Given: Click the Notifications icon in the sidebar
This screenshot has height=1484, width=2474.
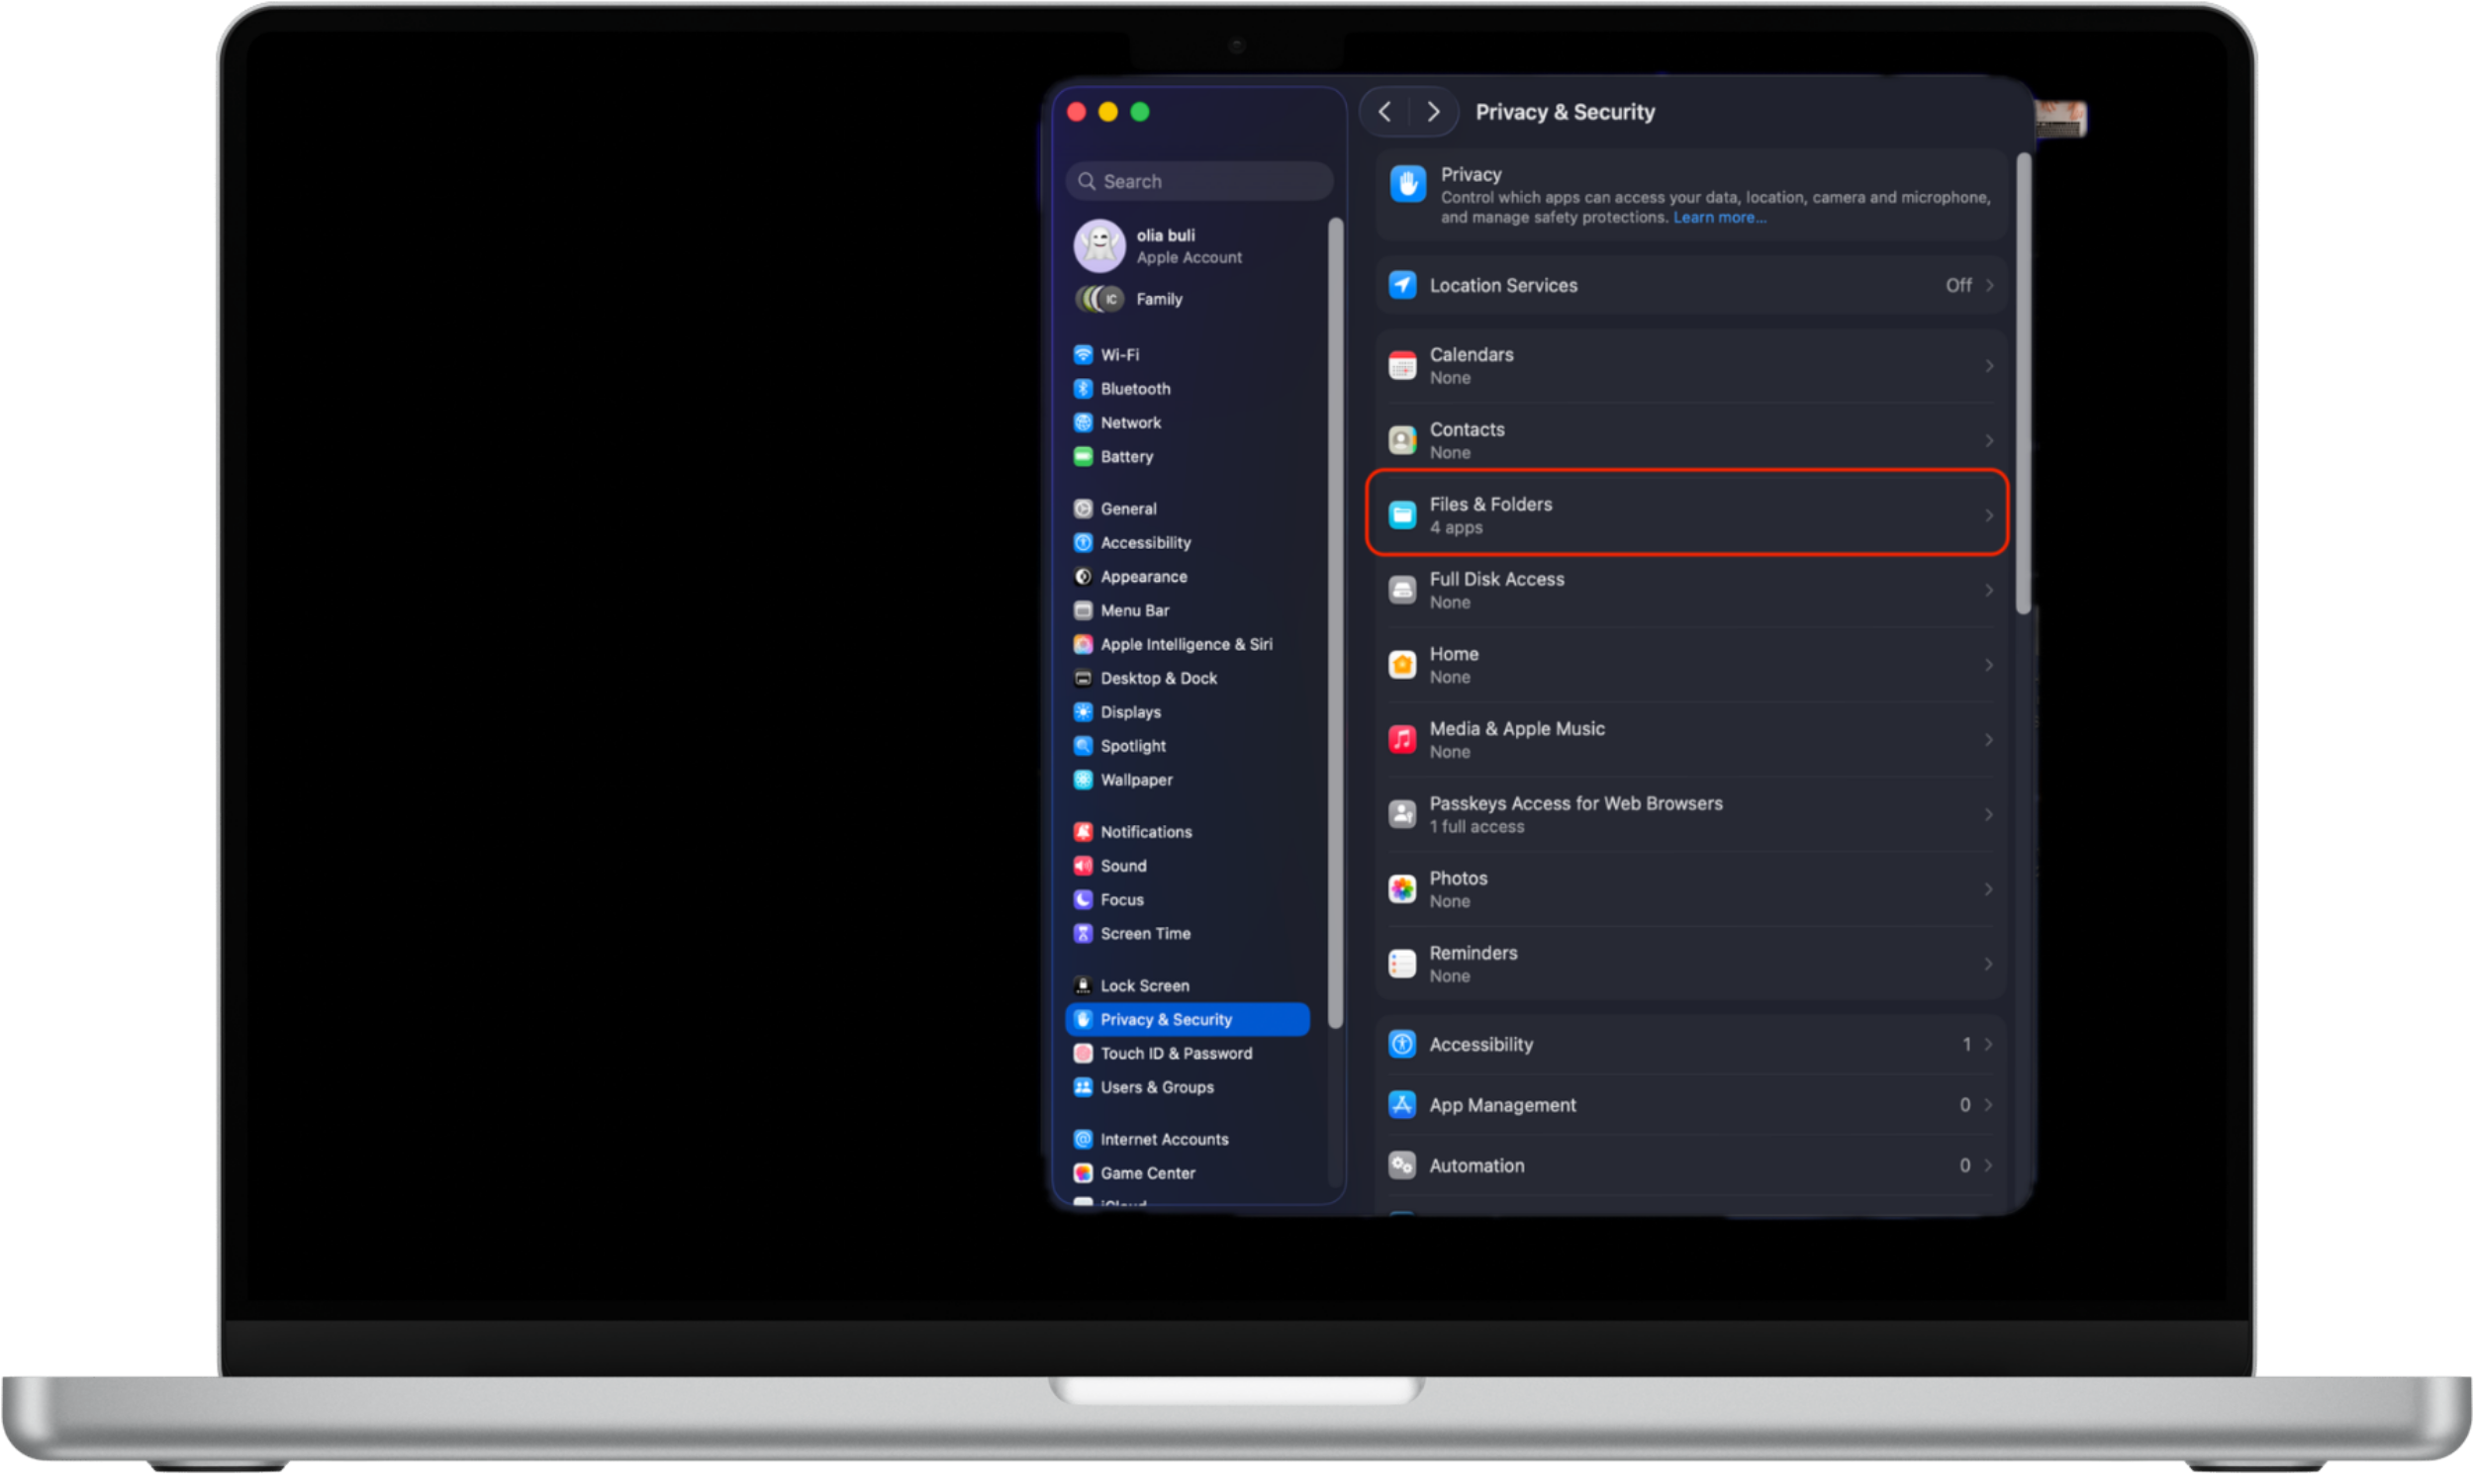Looking at the screenshot, I should coord(1084,831).
